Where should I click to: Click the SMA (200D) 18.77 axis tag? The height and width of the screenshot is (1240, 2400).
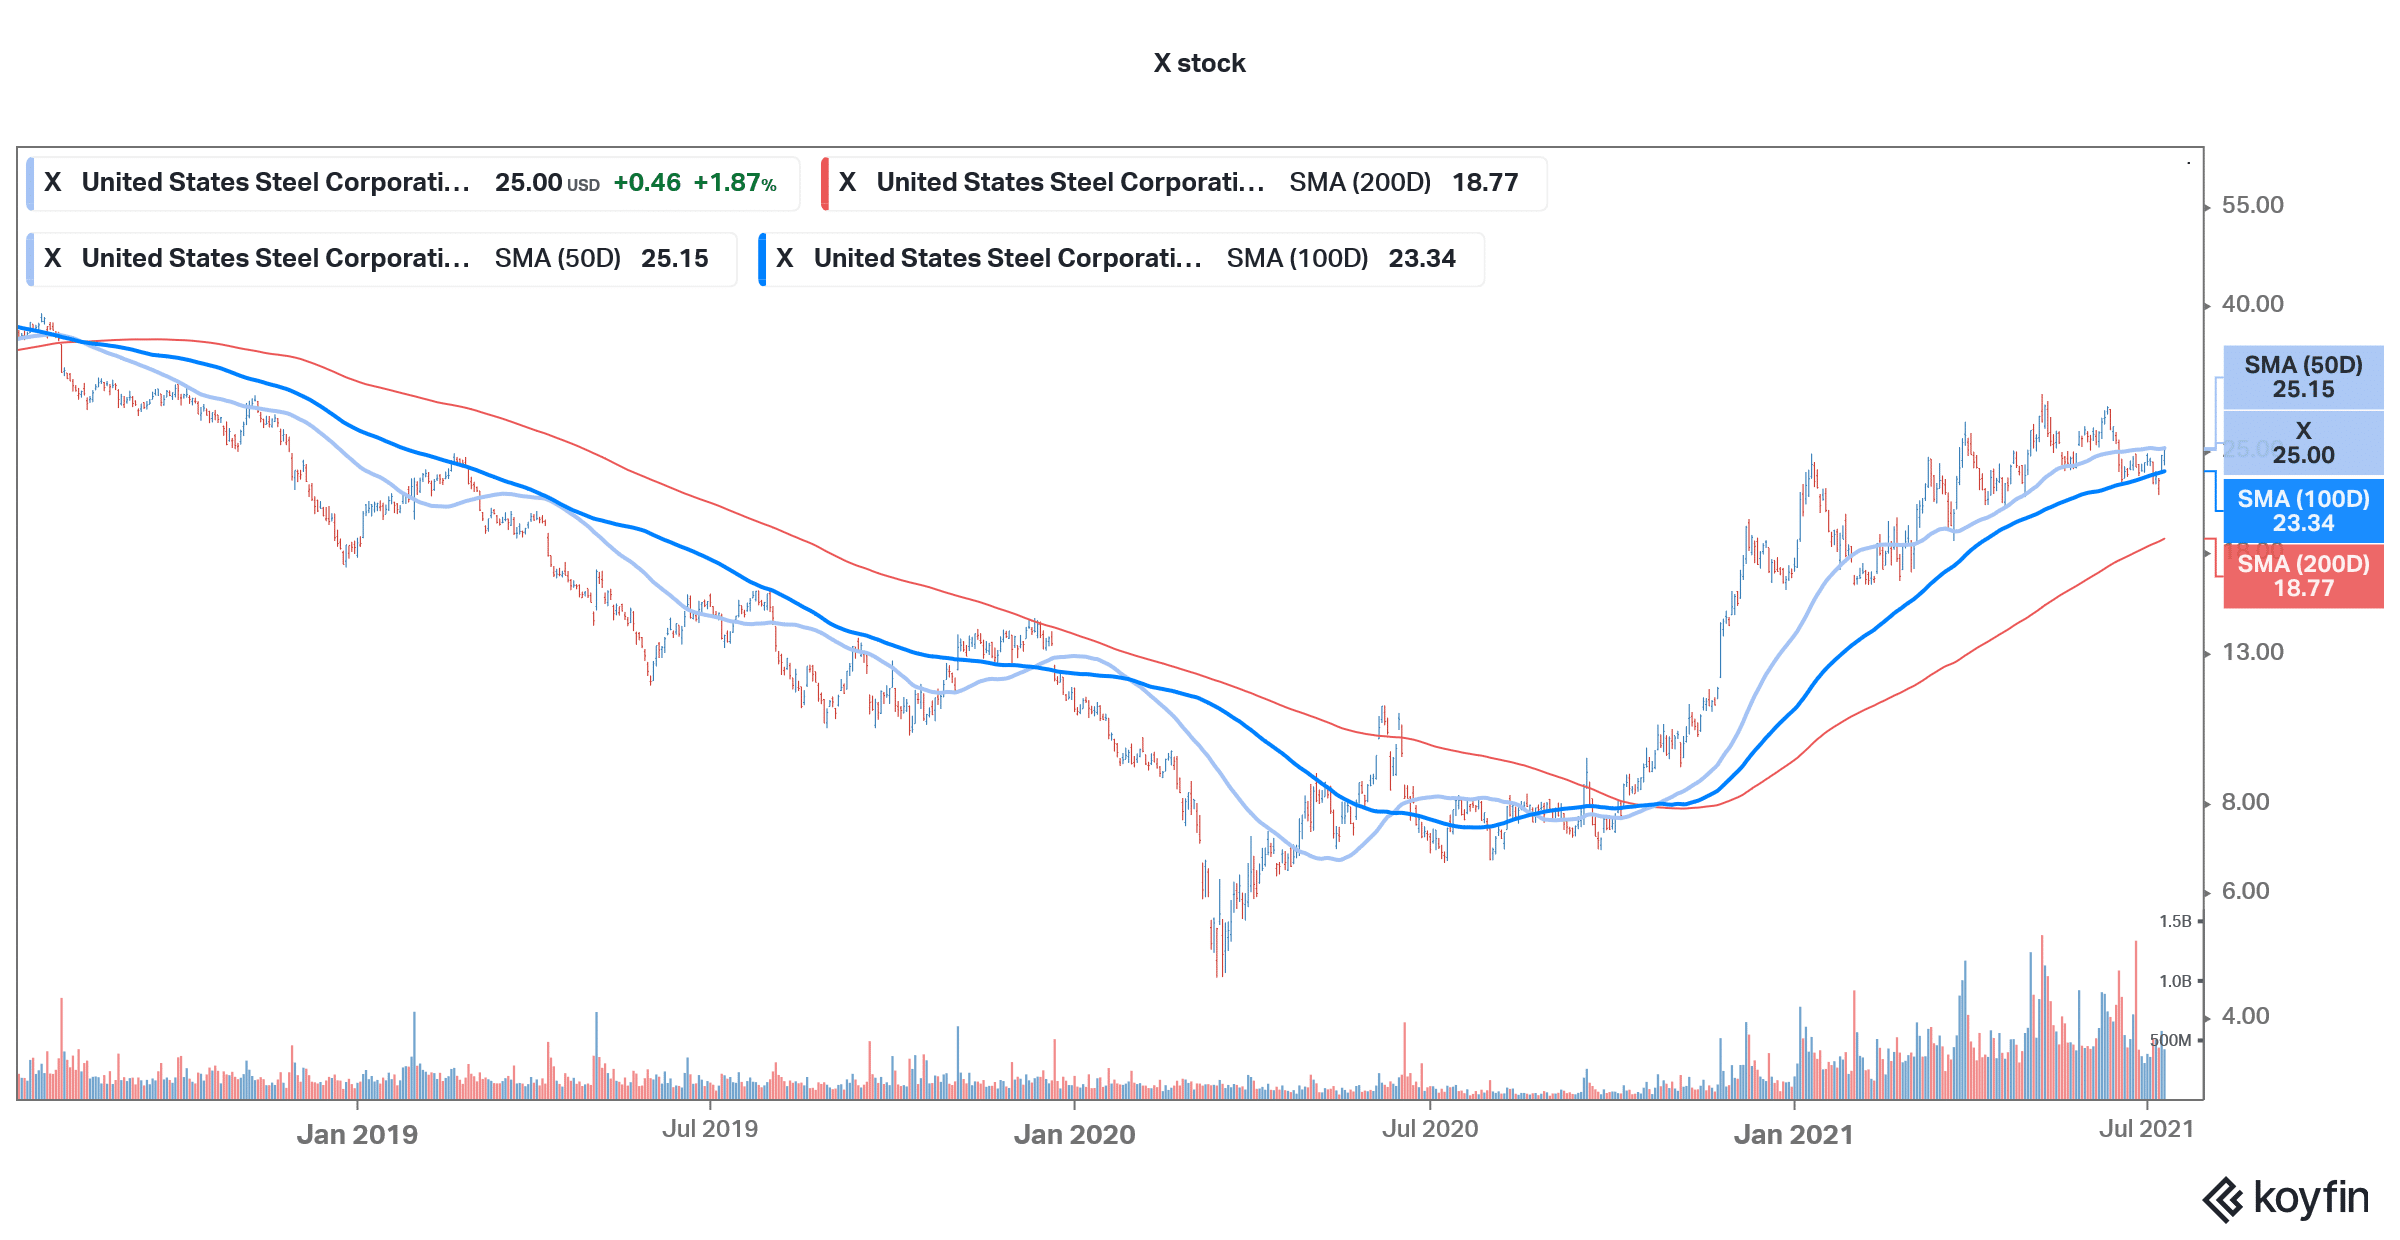tap(2303, 576)
